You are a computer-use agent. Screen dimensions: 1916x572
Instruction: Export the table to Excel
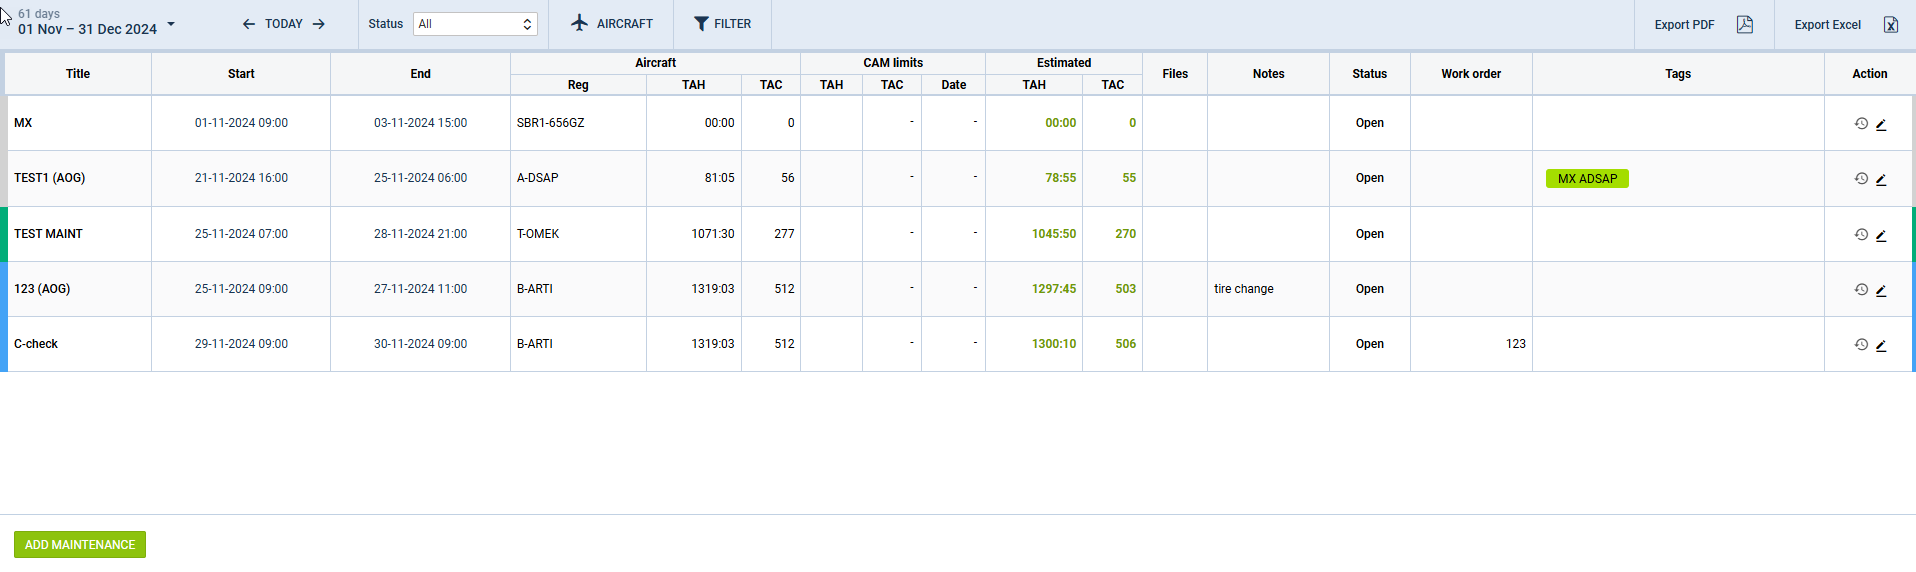coord(1846,24)
